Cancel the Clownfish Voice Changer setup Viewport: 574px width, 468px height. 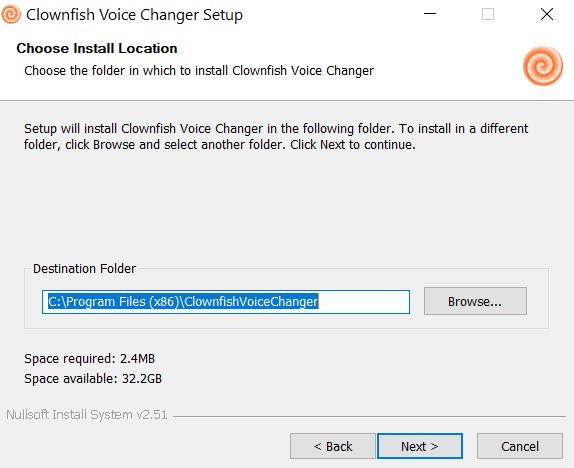click(520, 446)
